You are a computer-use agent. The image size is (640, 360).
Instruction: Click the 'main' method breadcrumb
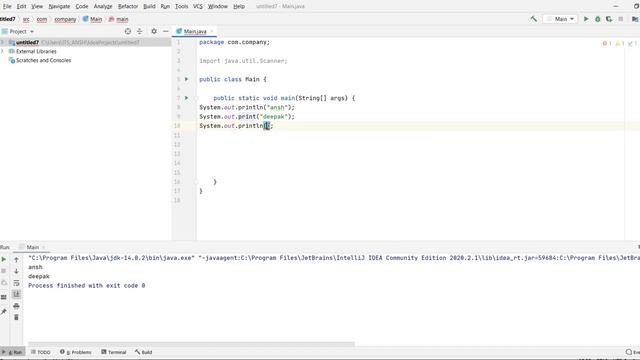pyautogui.click(x=119, y=19)
